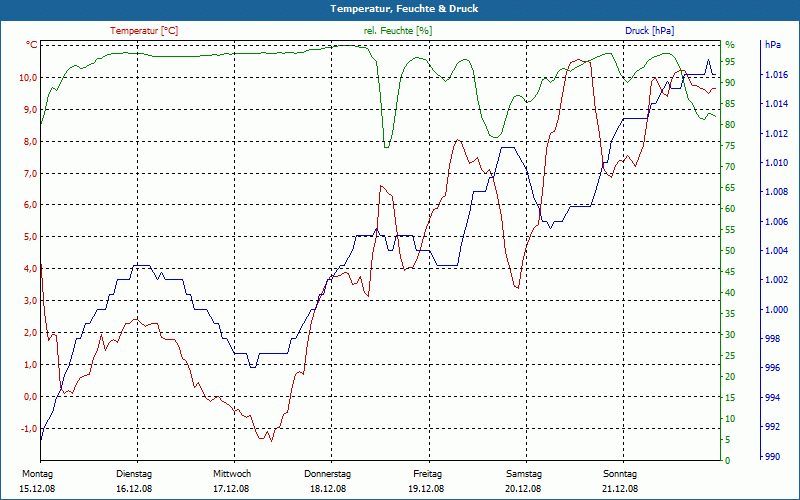Click the '4,0' temperature axis value
This screenshot has height=500, width=800.
[30, 268]
